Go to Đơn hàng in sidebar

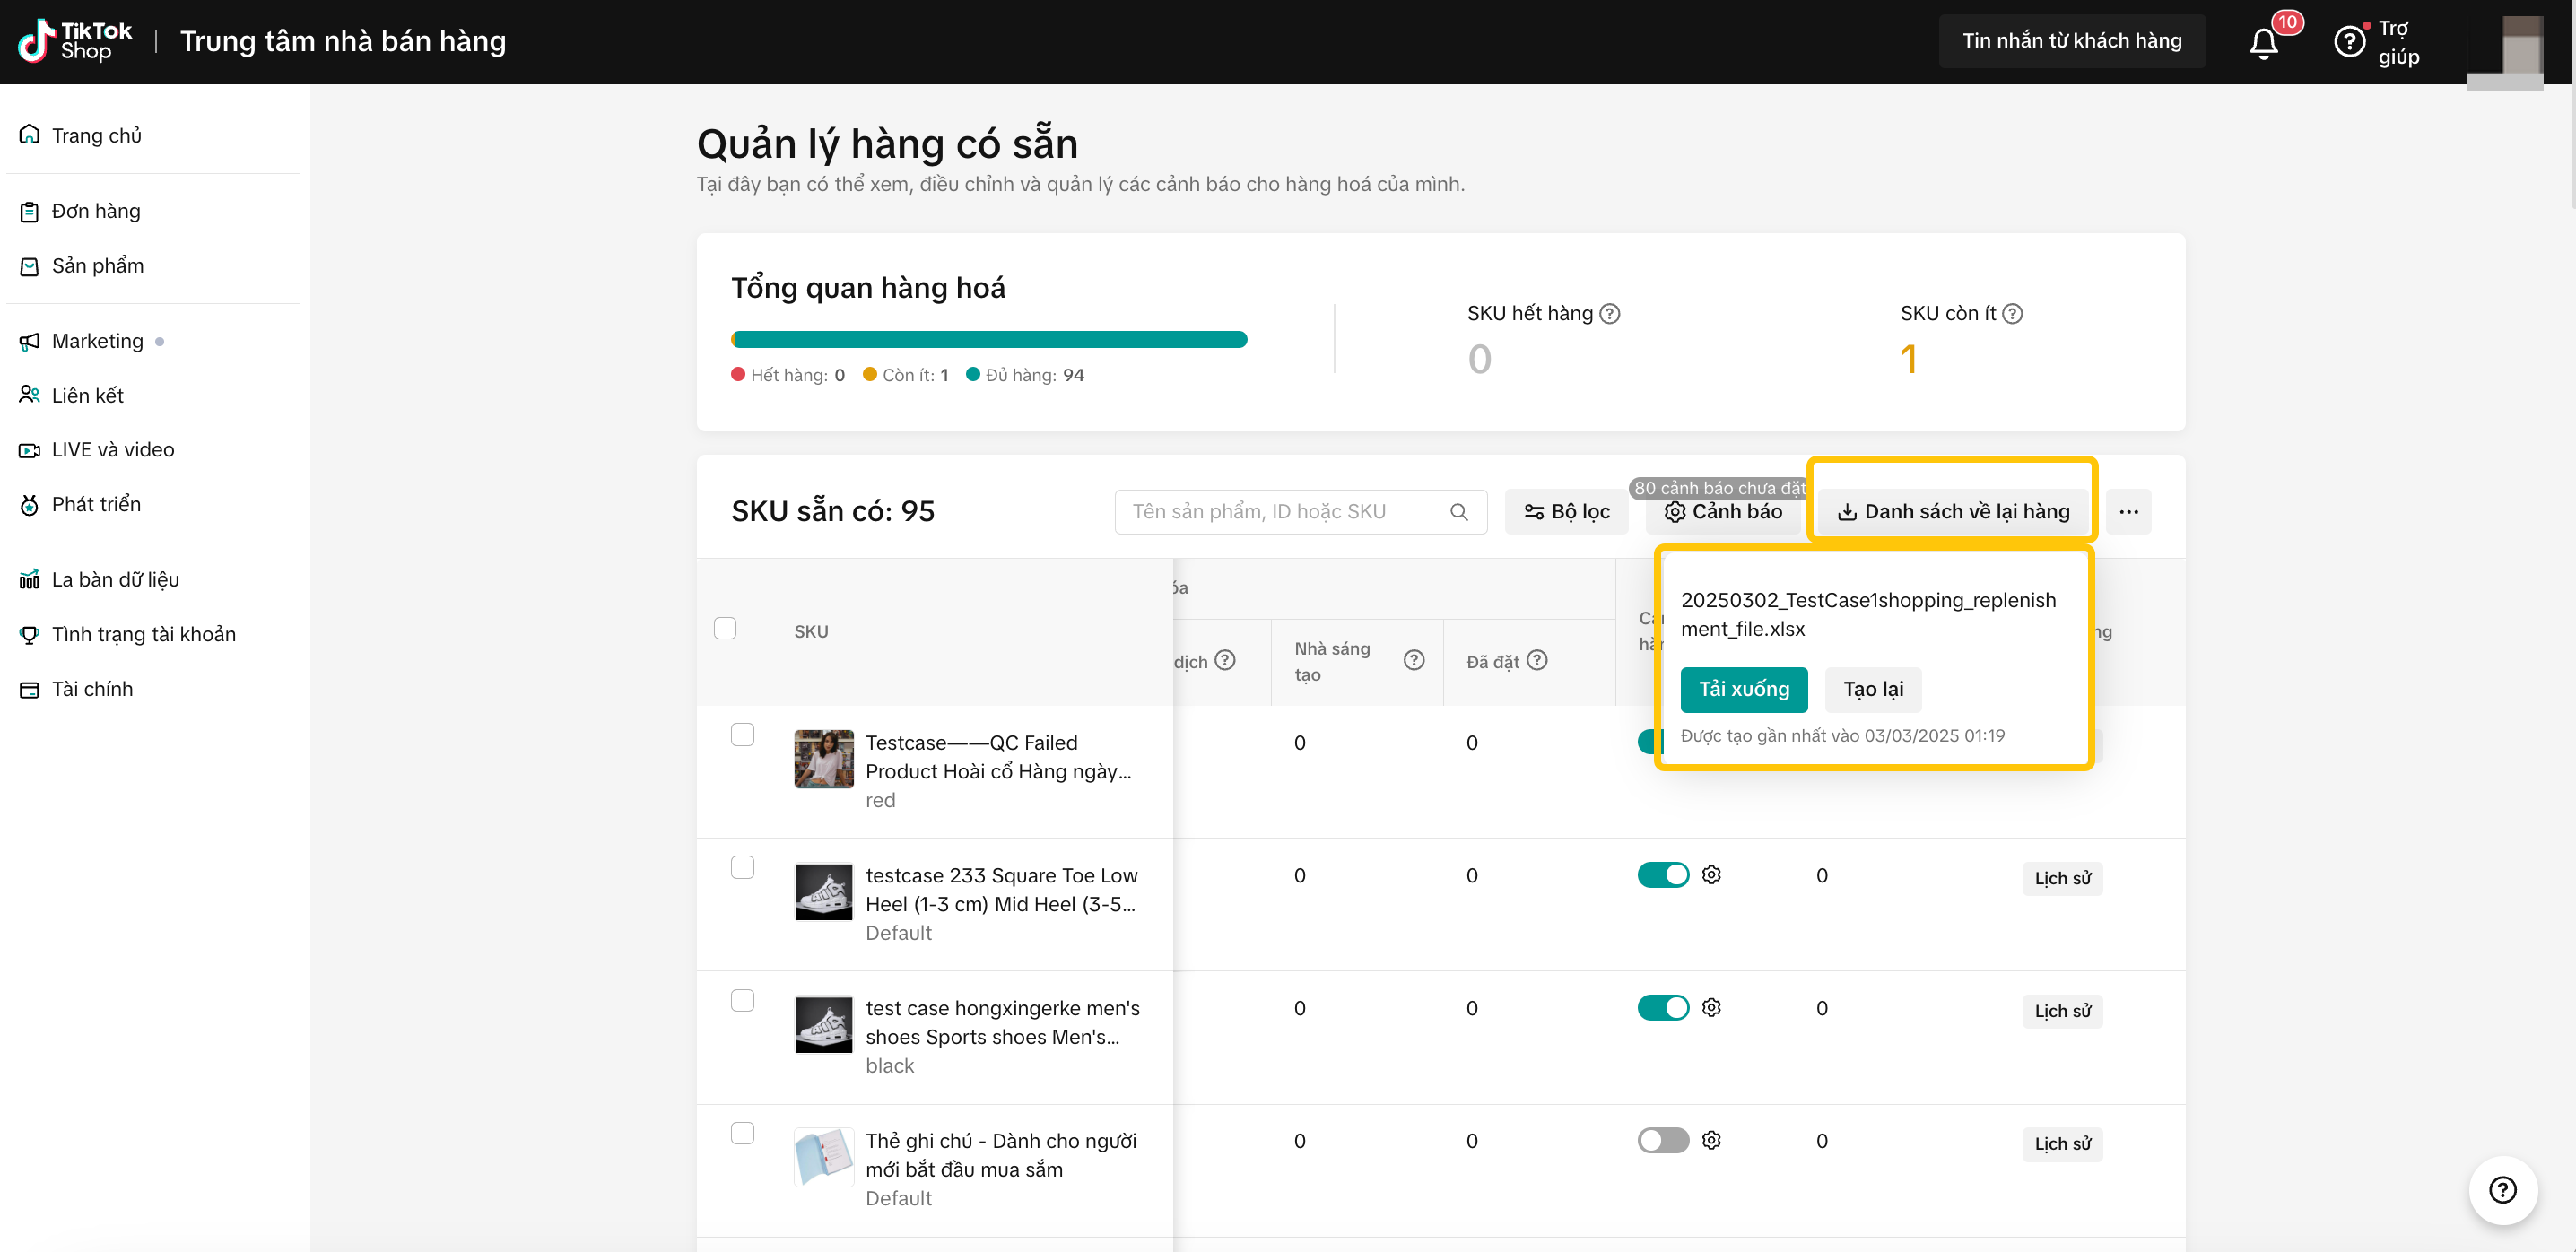point(96,211)
